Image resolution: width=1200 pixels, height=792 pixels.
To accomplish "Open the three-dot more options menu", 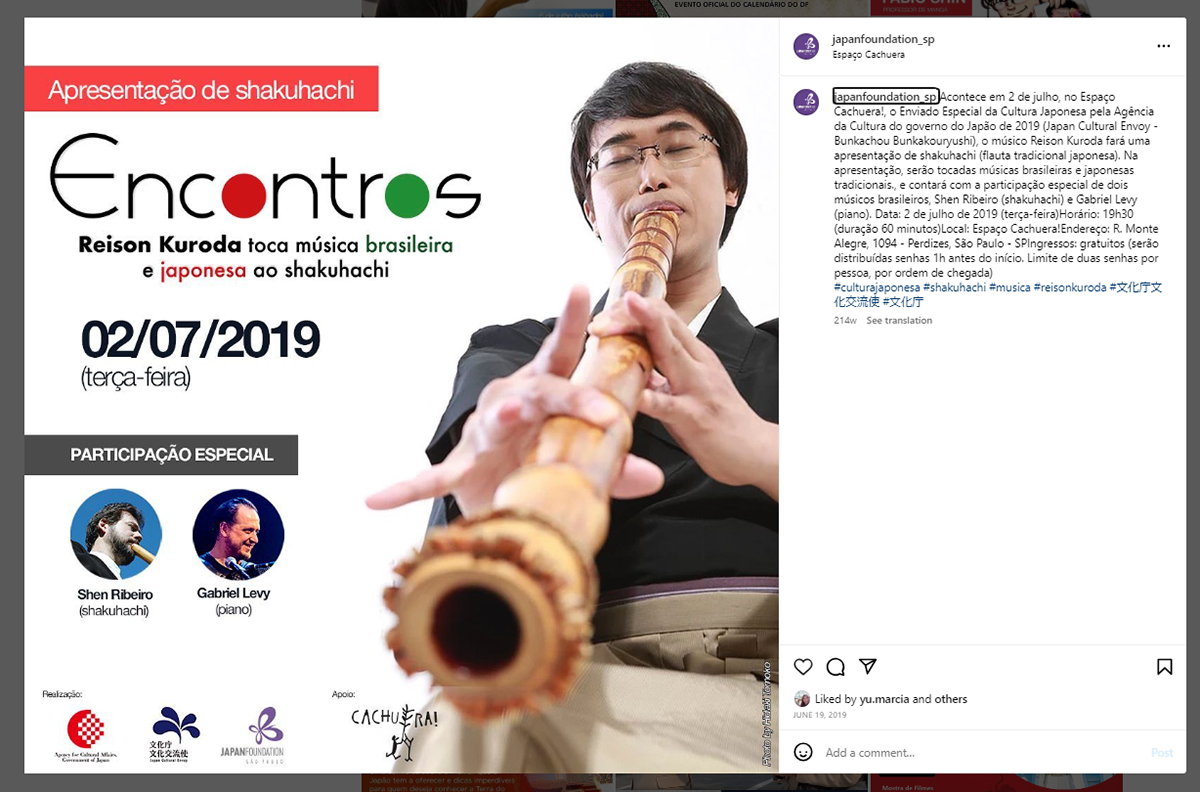I will tap(1163, 46).
